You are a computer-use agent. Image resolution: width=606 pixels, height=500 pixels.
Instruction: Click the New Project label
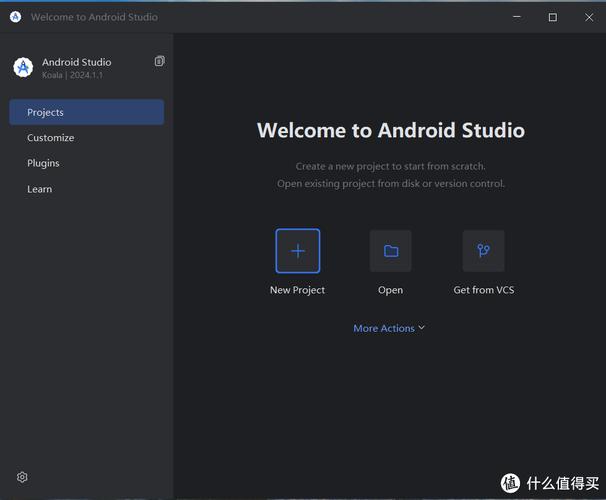pos(298,290)
